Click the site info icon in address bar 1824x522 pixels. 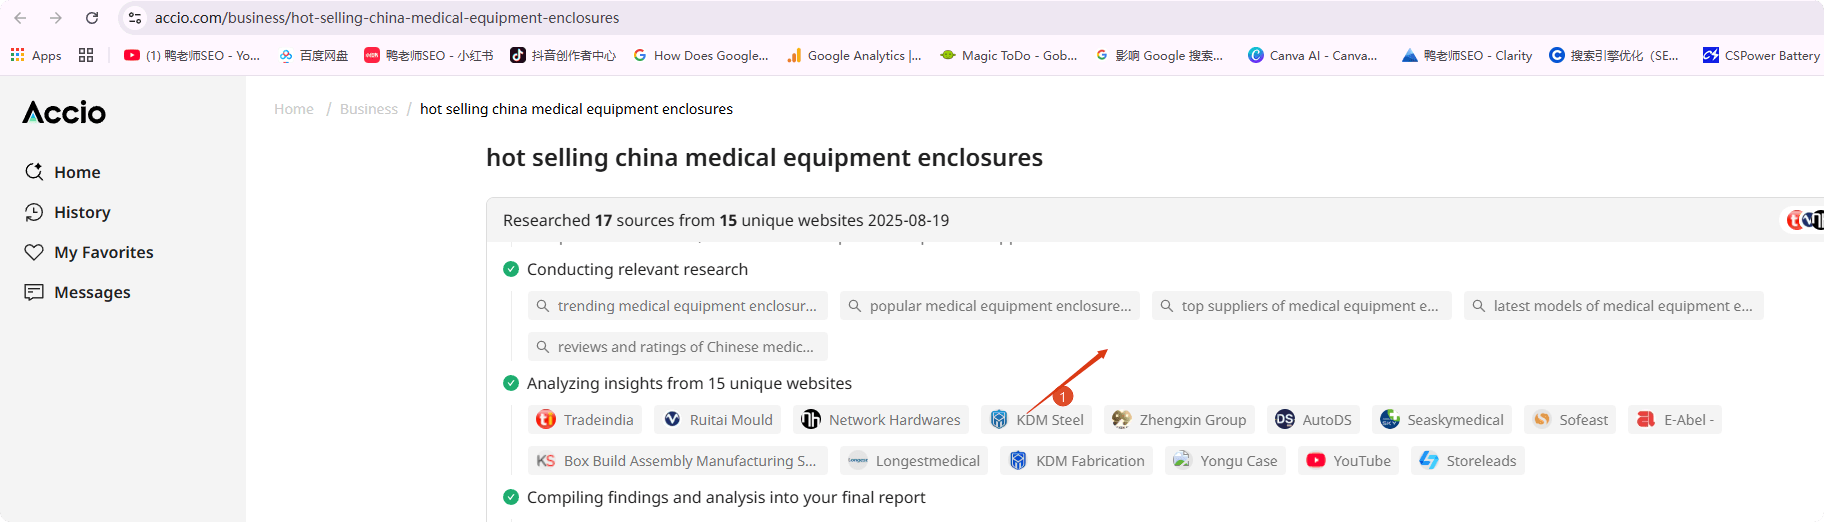click(x=135, y=18)
